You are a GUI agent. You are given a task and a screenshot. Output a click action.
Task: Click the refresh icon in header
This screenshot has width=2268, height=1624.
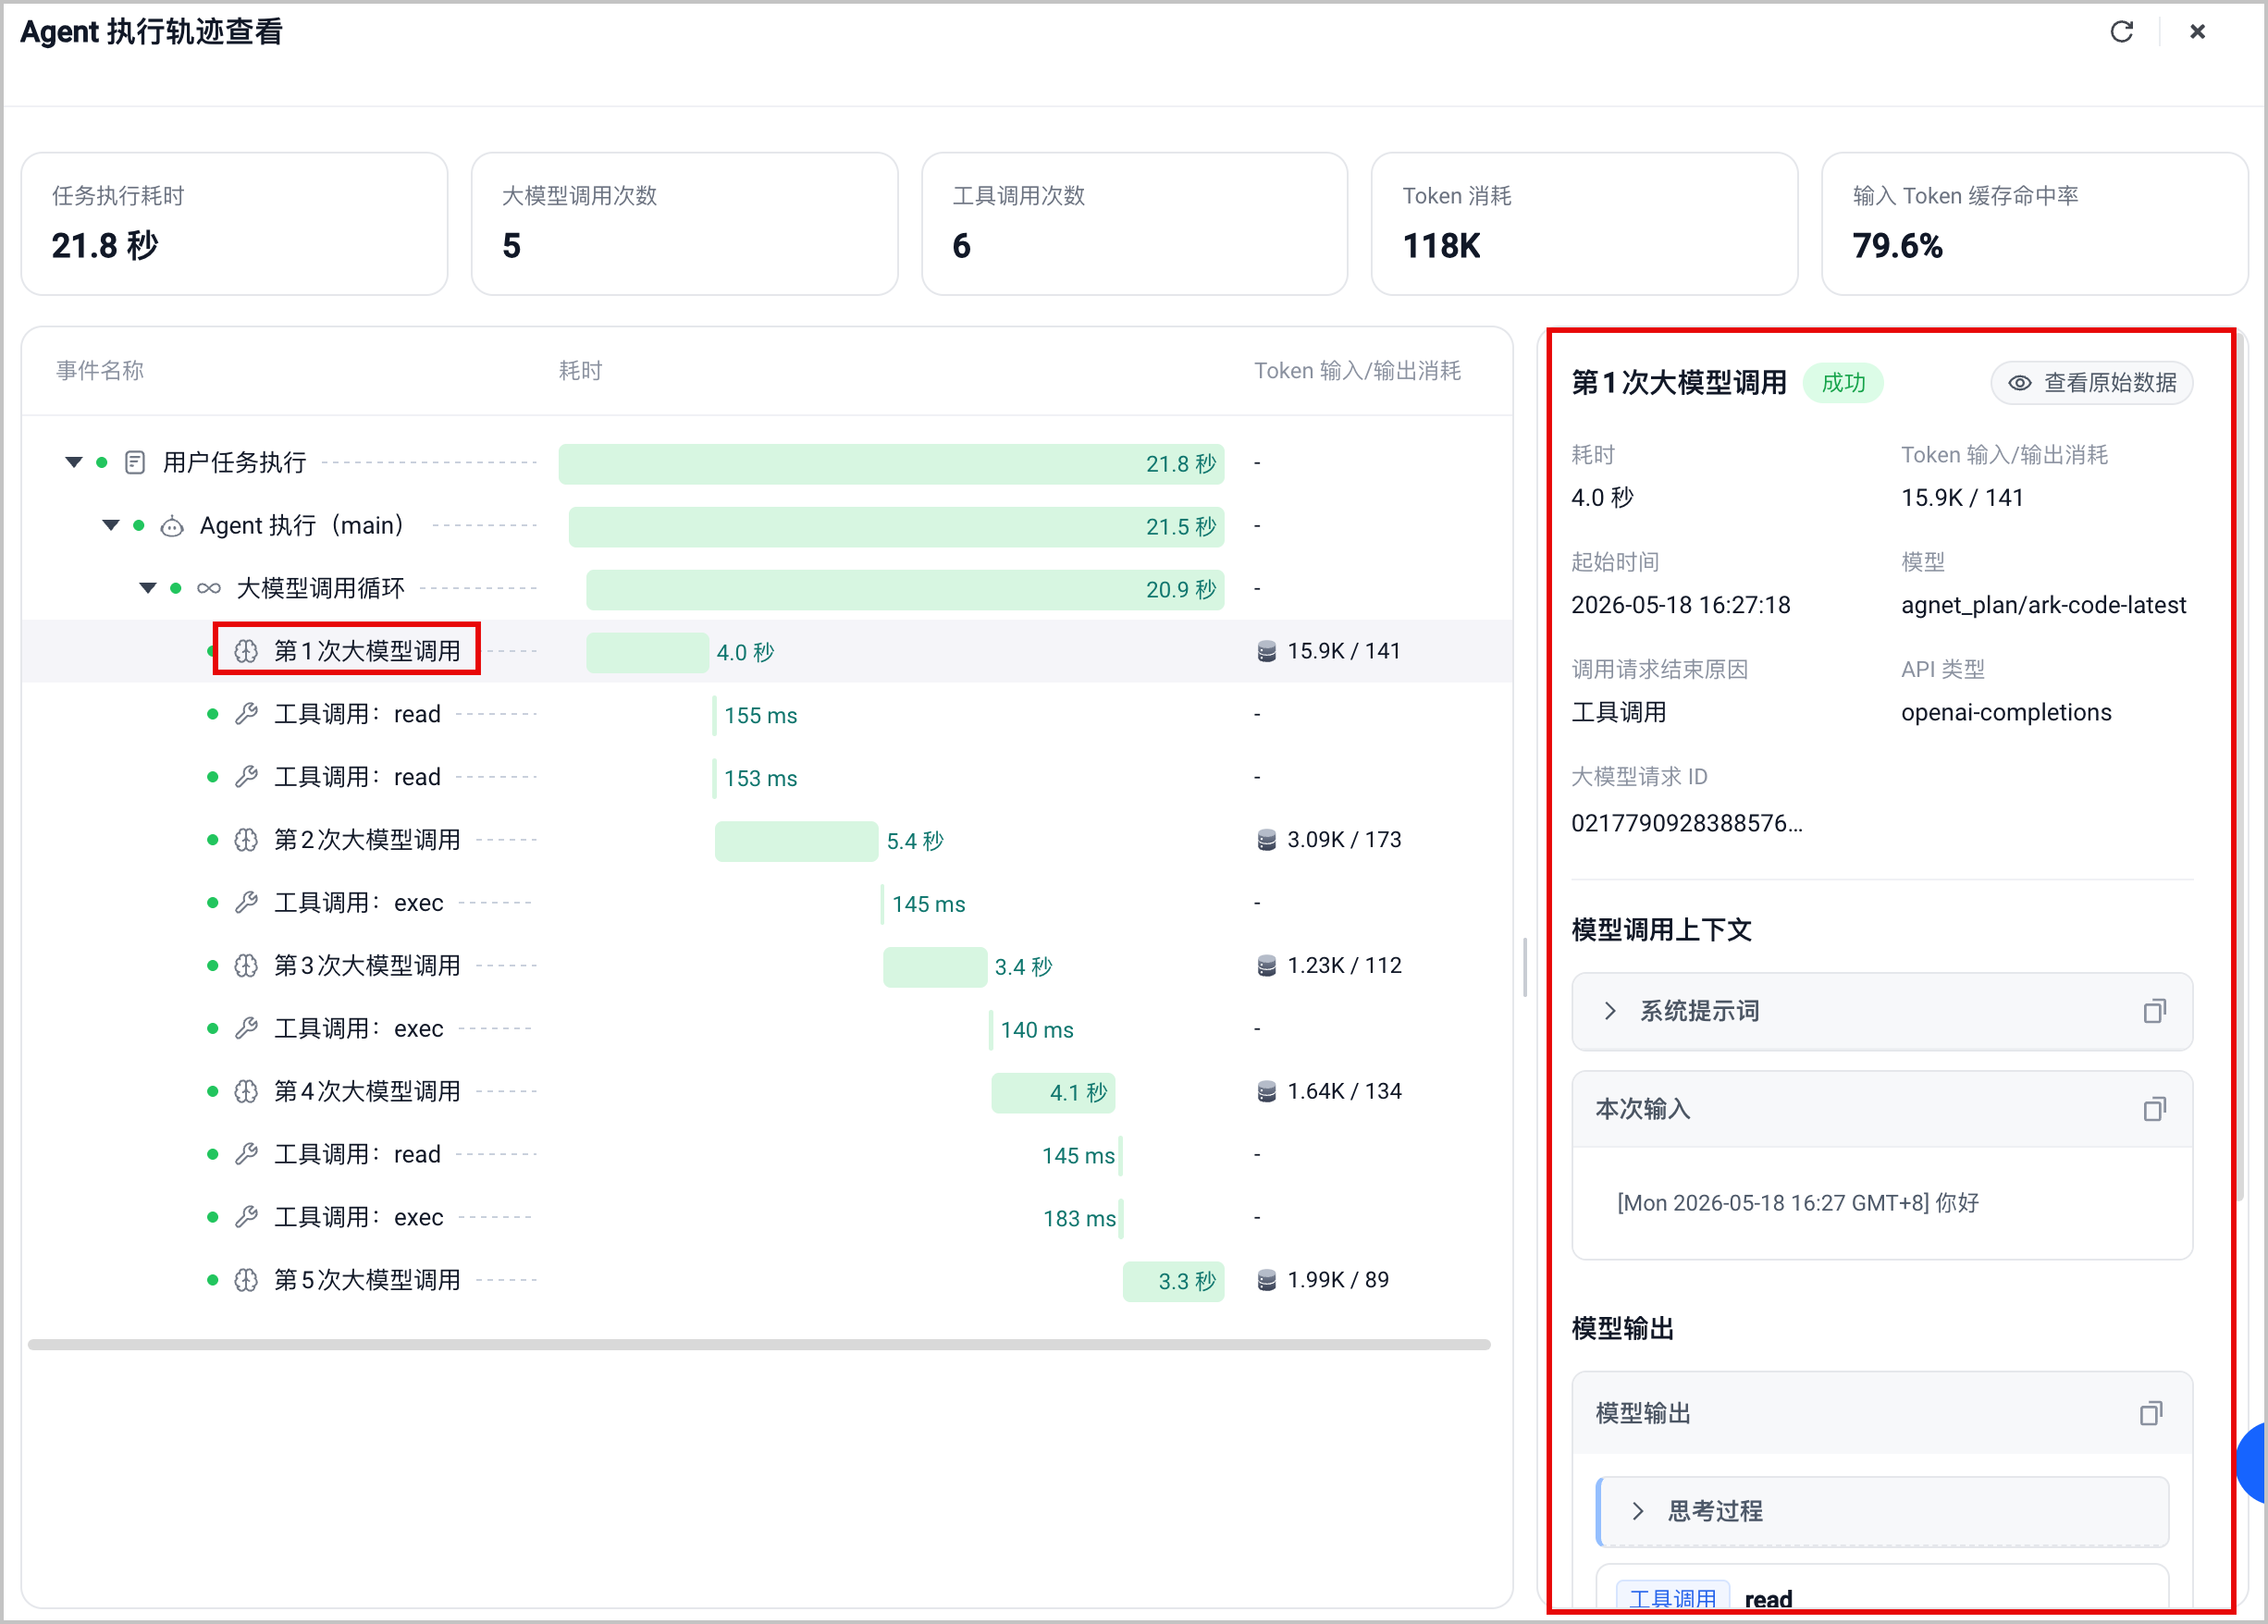pyautogui.click(x=2121, y=32)
